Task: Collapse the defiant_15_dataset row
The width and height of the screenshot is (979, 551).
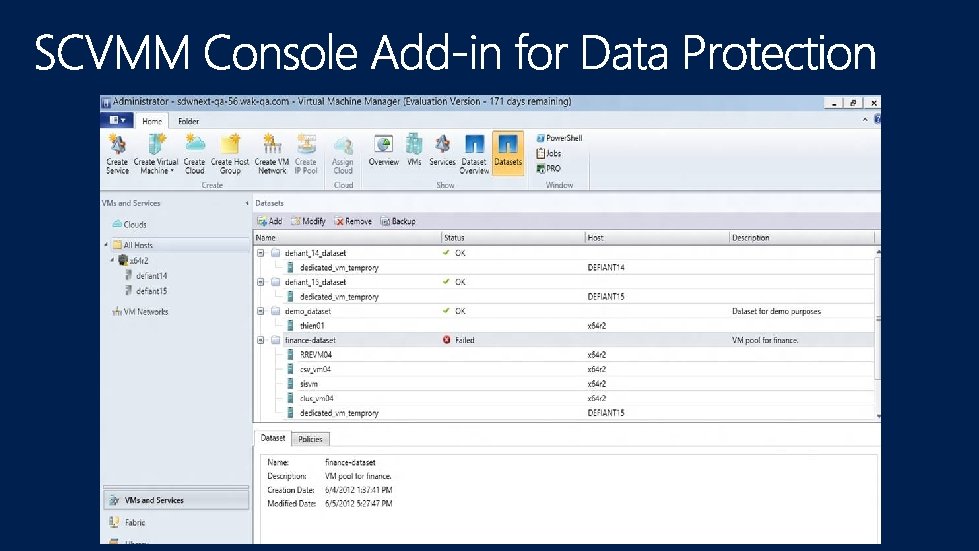Action: pos(260,282)
